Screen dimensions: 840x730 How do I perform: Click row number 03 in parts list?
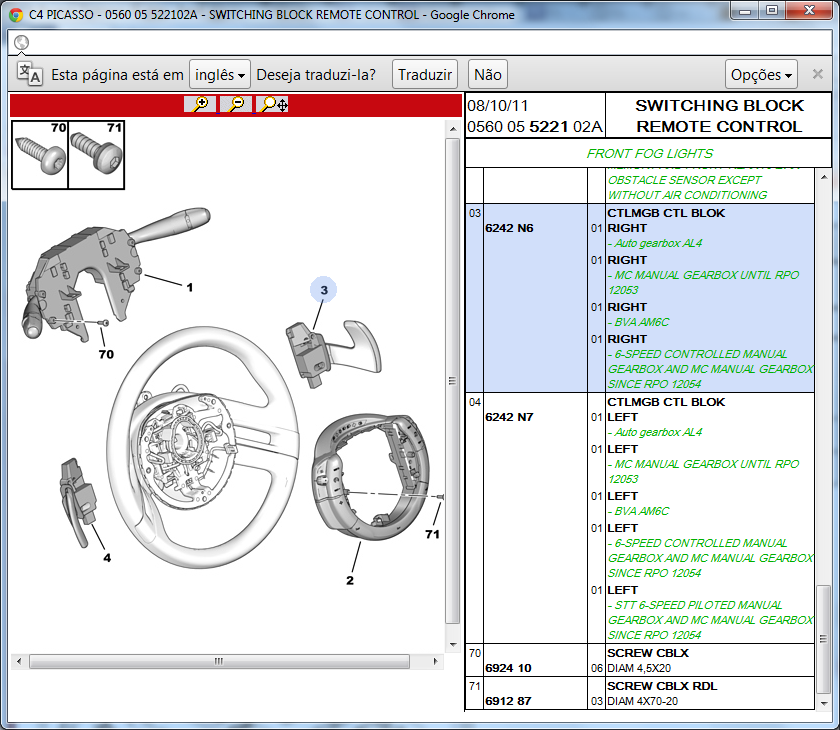coord(475,213)
